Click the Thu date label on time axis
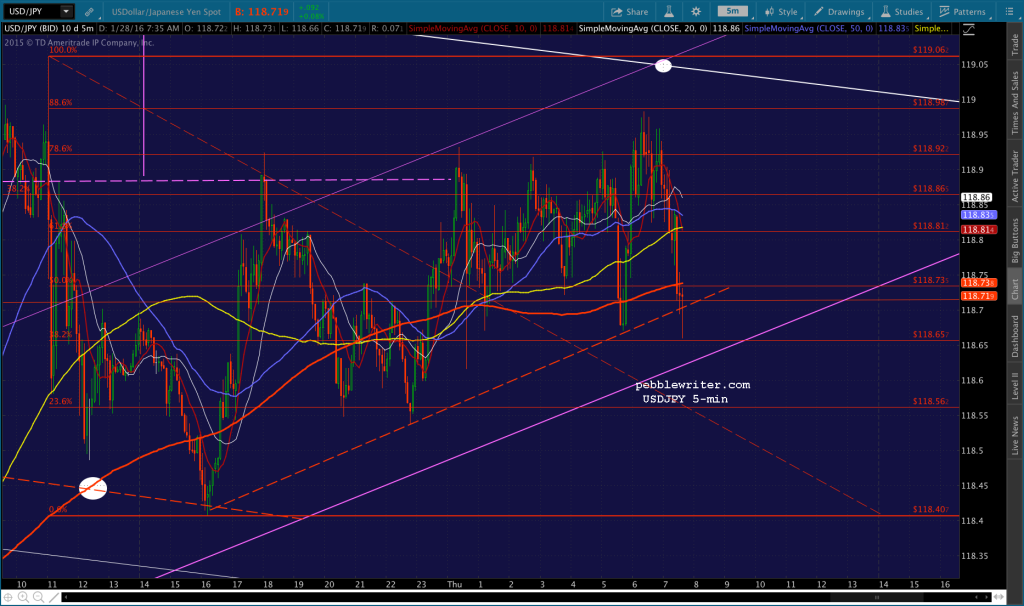 (455, 584)
